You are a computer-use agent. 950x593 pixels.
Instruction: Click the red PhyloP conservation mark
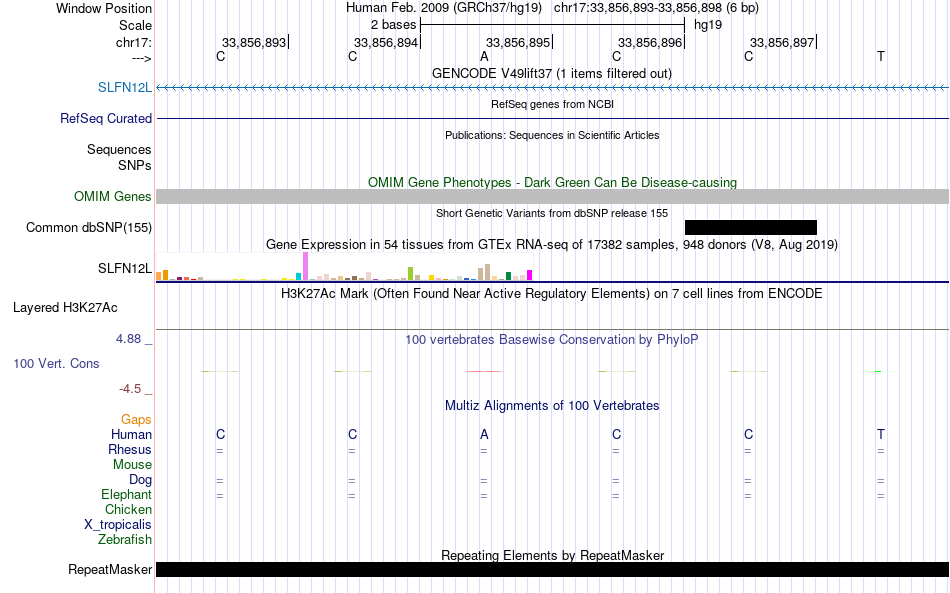tap(483, 371)
